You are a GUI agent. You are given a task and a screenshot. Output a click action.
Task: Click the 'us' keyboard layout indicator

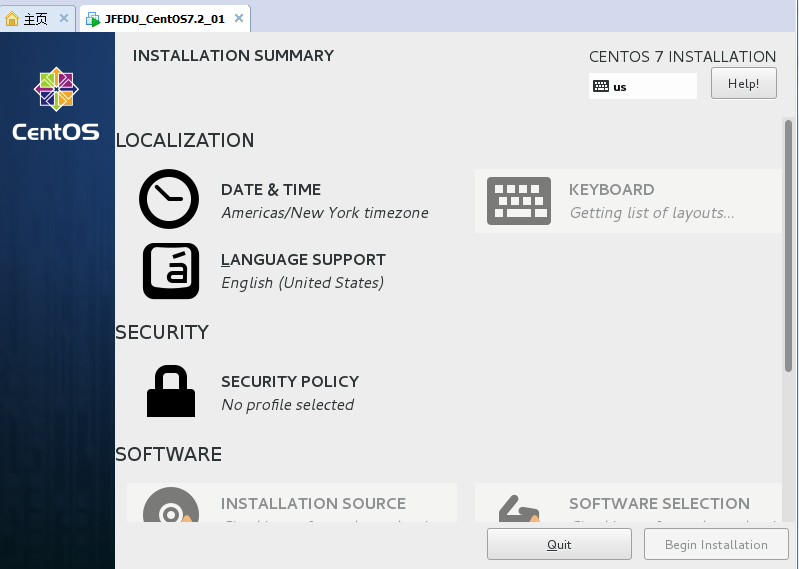click(x=643, y=86)
